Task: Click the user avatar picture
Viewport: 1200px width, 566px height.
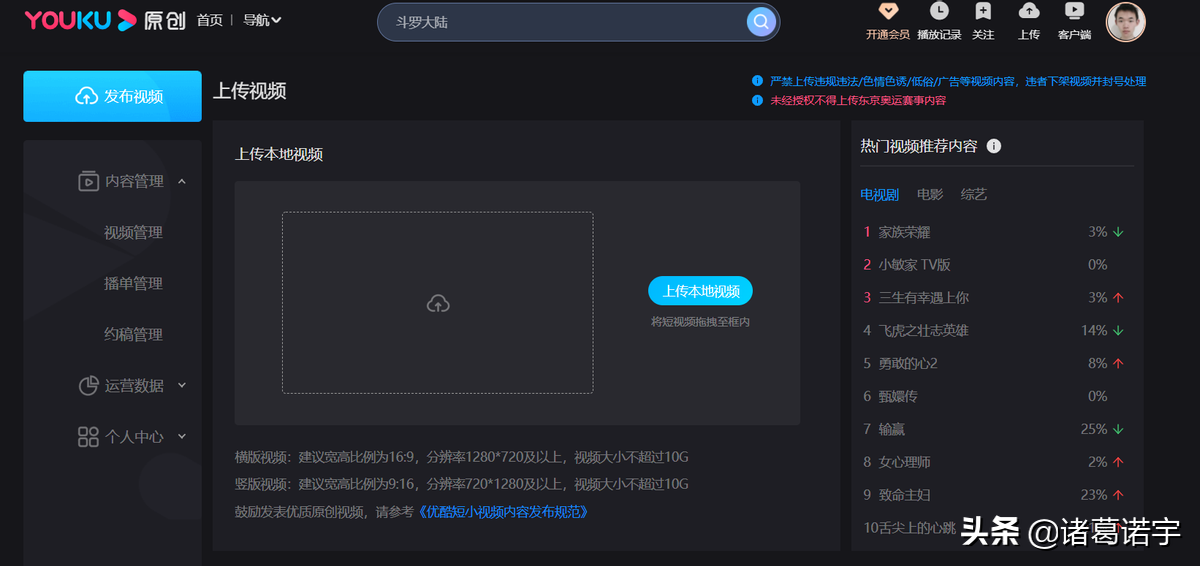Action: click(1125, 21)
